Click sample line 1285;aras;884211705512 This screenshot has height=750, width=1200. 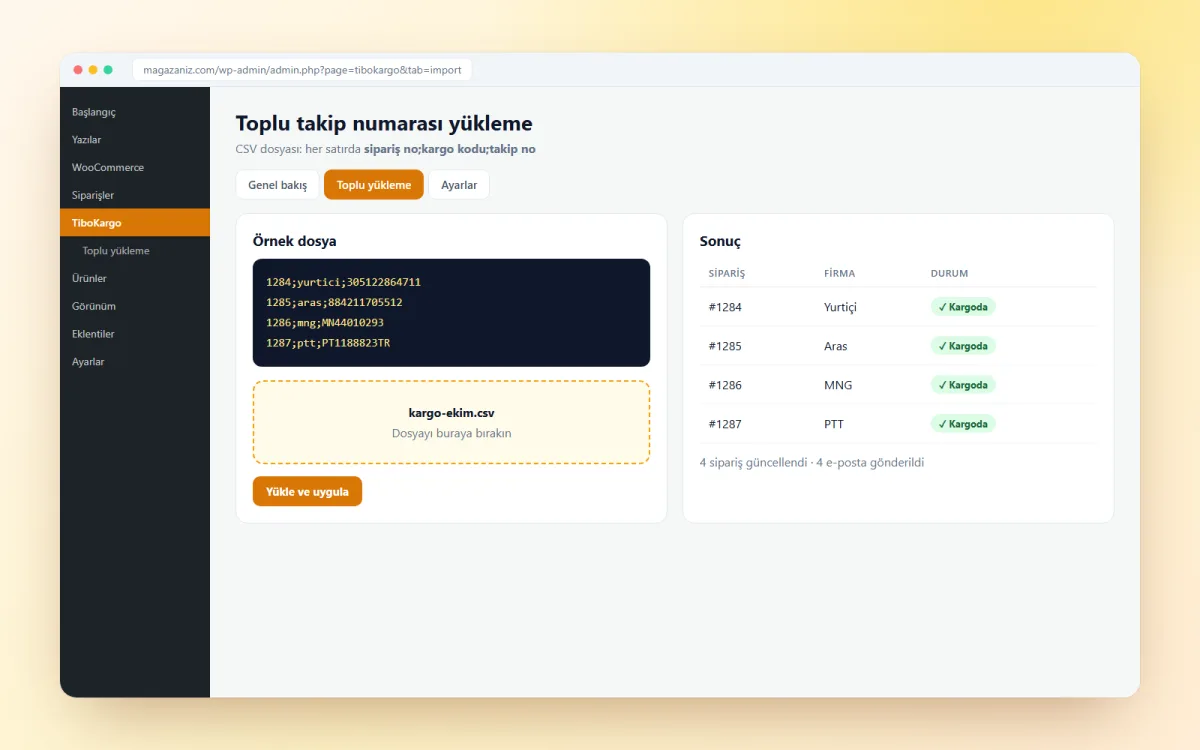(334, 302)
